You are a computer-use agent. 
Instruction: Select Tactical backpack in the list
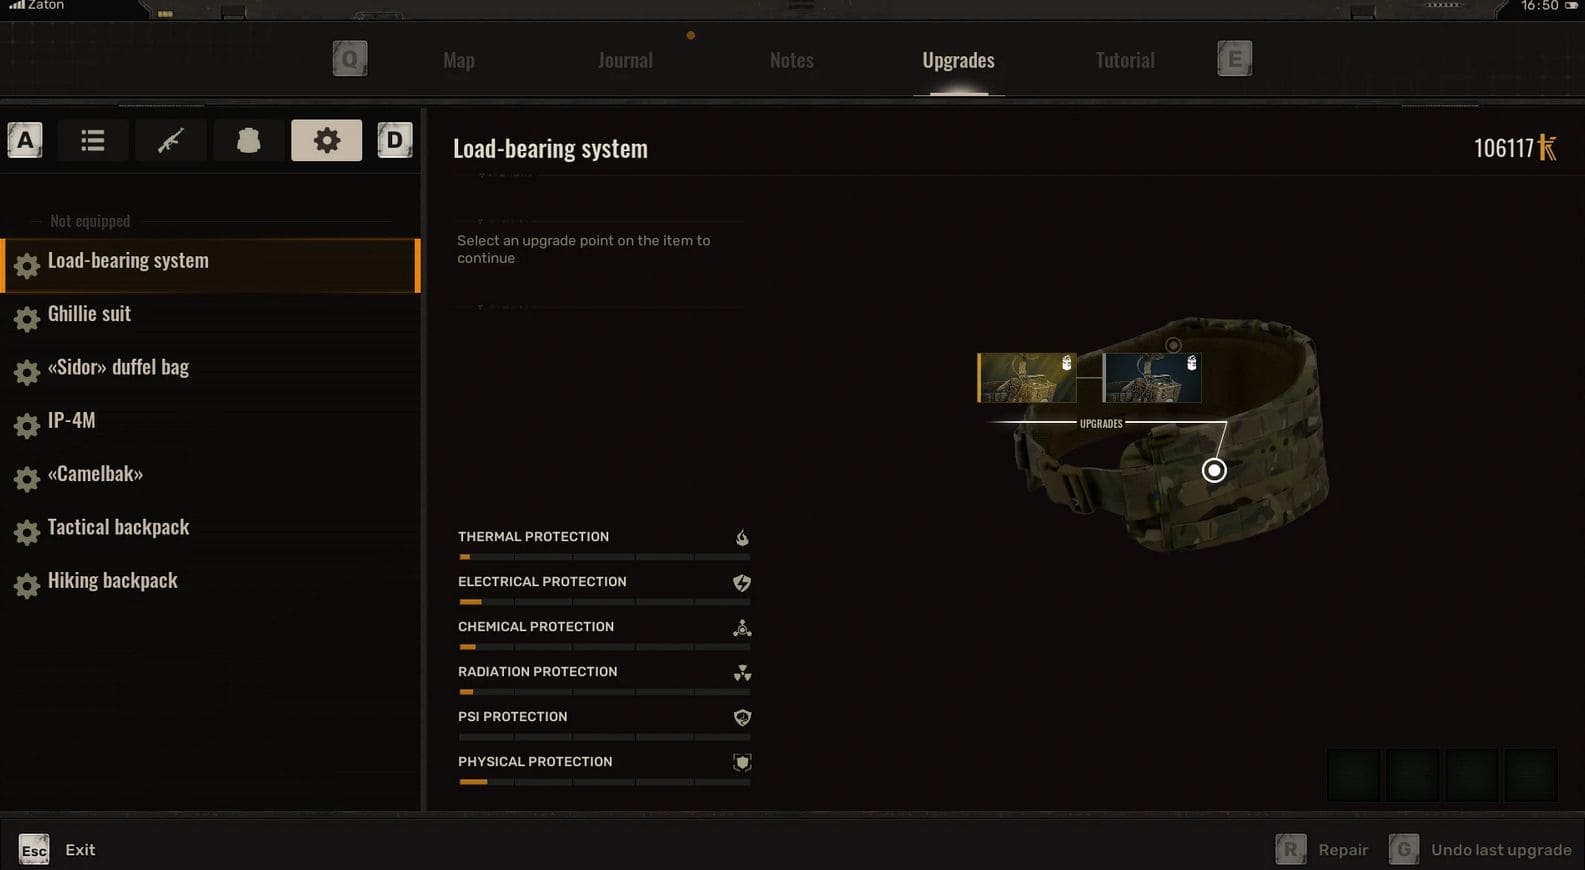pos(118,528)
